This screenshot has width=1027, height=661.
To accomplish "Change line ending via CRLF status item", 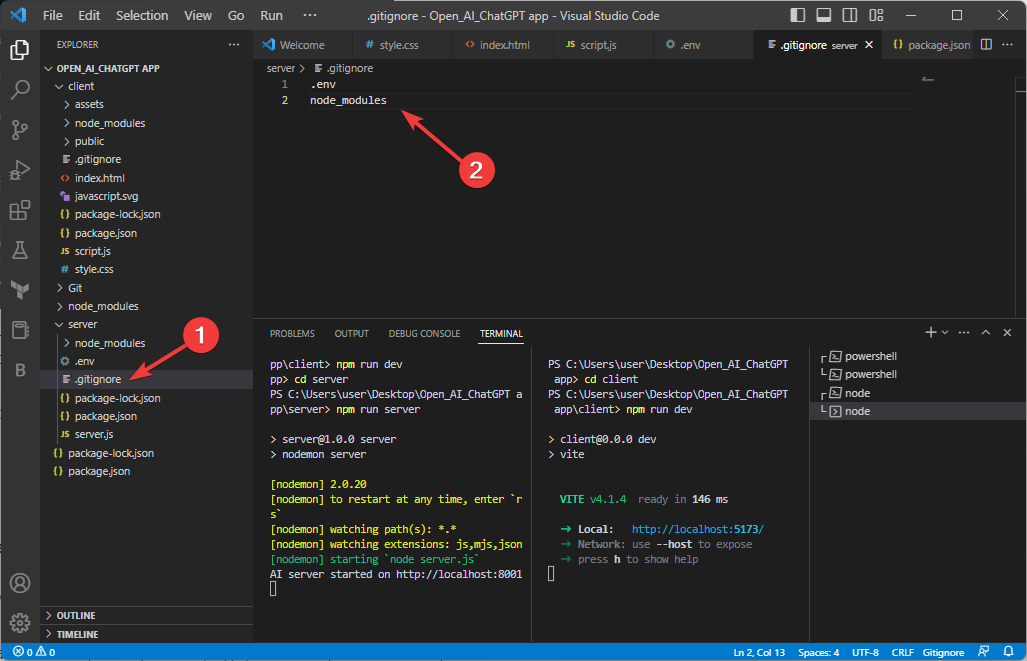I will click(902, 652).
